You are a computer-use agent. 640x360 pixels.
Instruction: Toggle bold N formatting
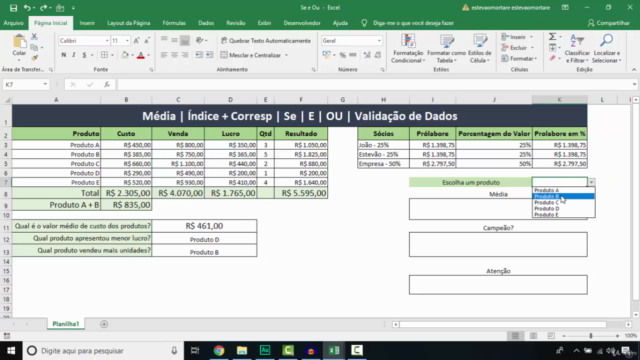[x=64, y=55]
